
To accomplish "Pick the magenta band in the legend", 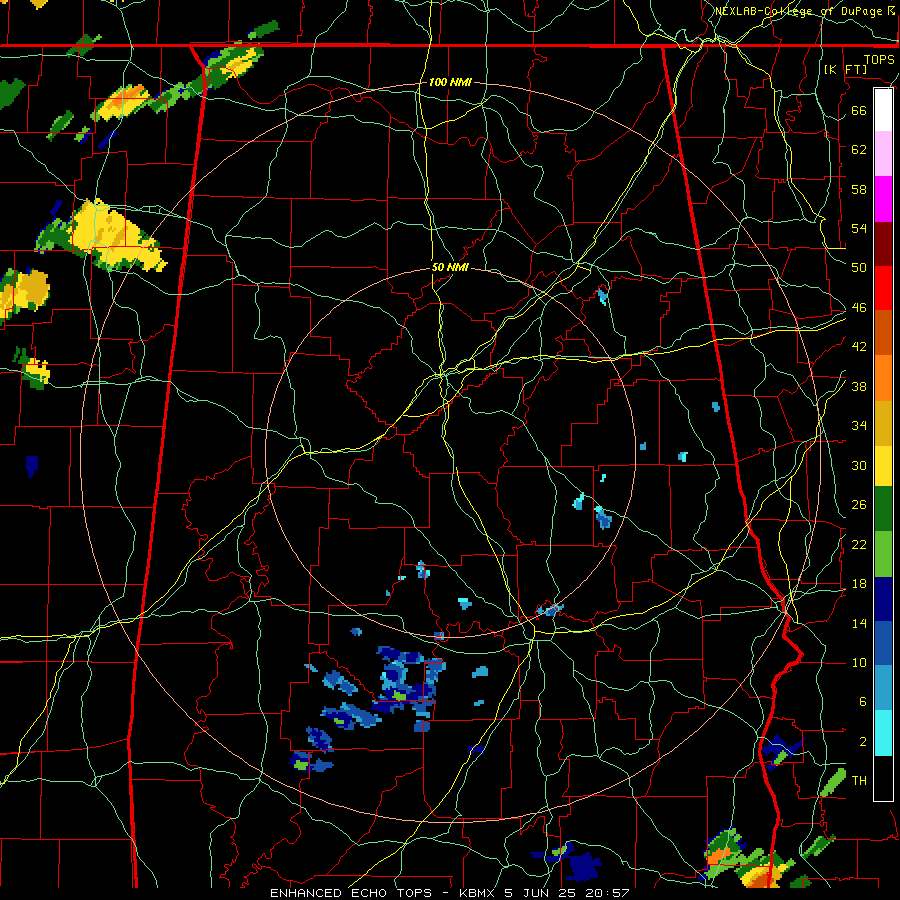I will pyautogui.click(x=883, y=199).
